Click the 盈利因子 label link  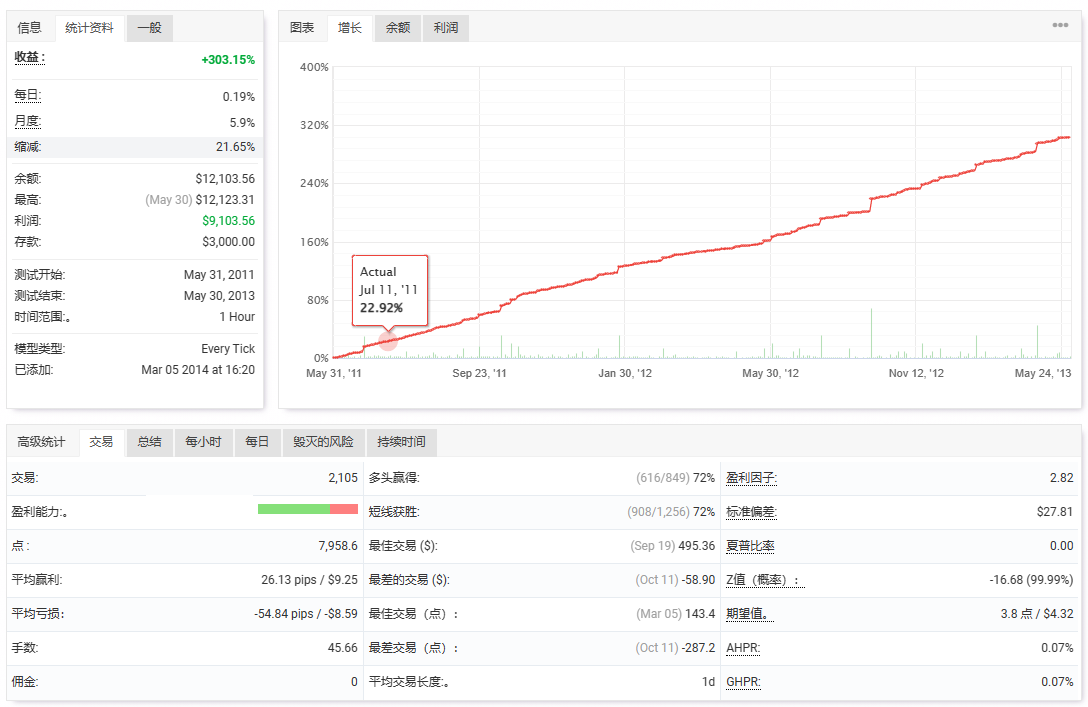tap(751, 478)
